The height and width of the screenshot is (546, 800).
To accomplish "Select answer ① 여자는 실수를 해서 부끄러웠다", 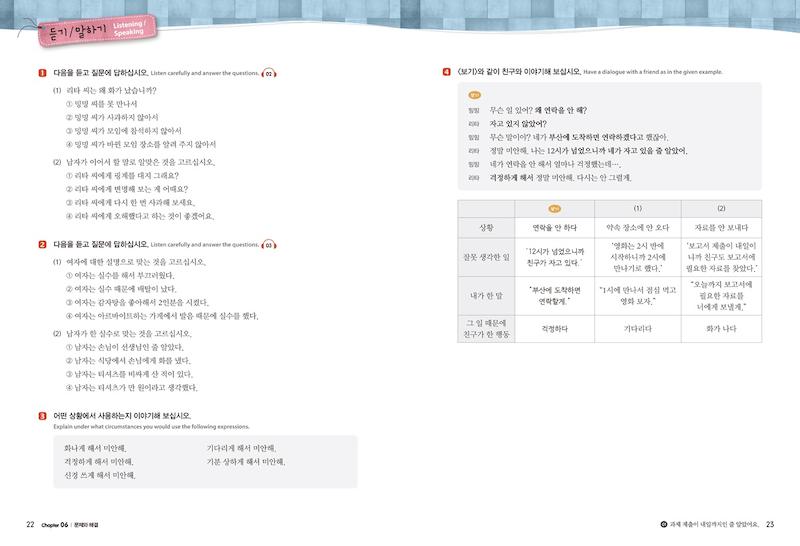I will tap(120, 276).
